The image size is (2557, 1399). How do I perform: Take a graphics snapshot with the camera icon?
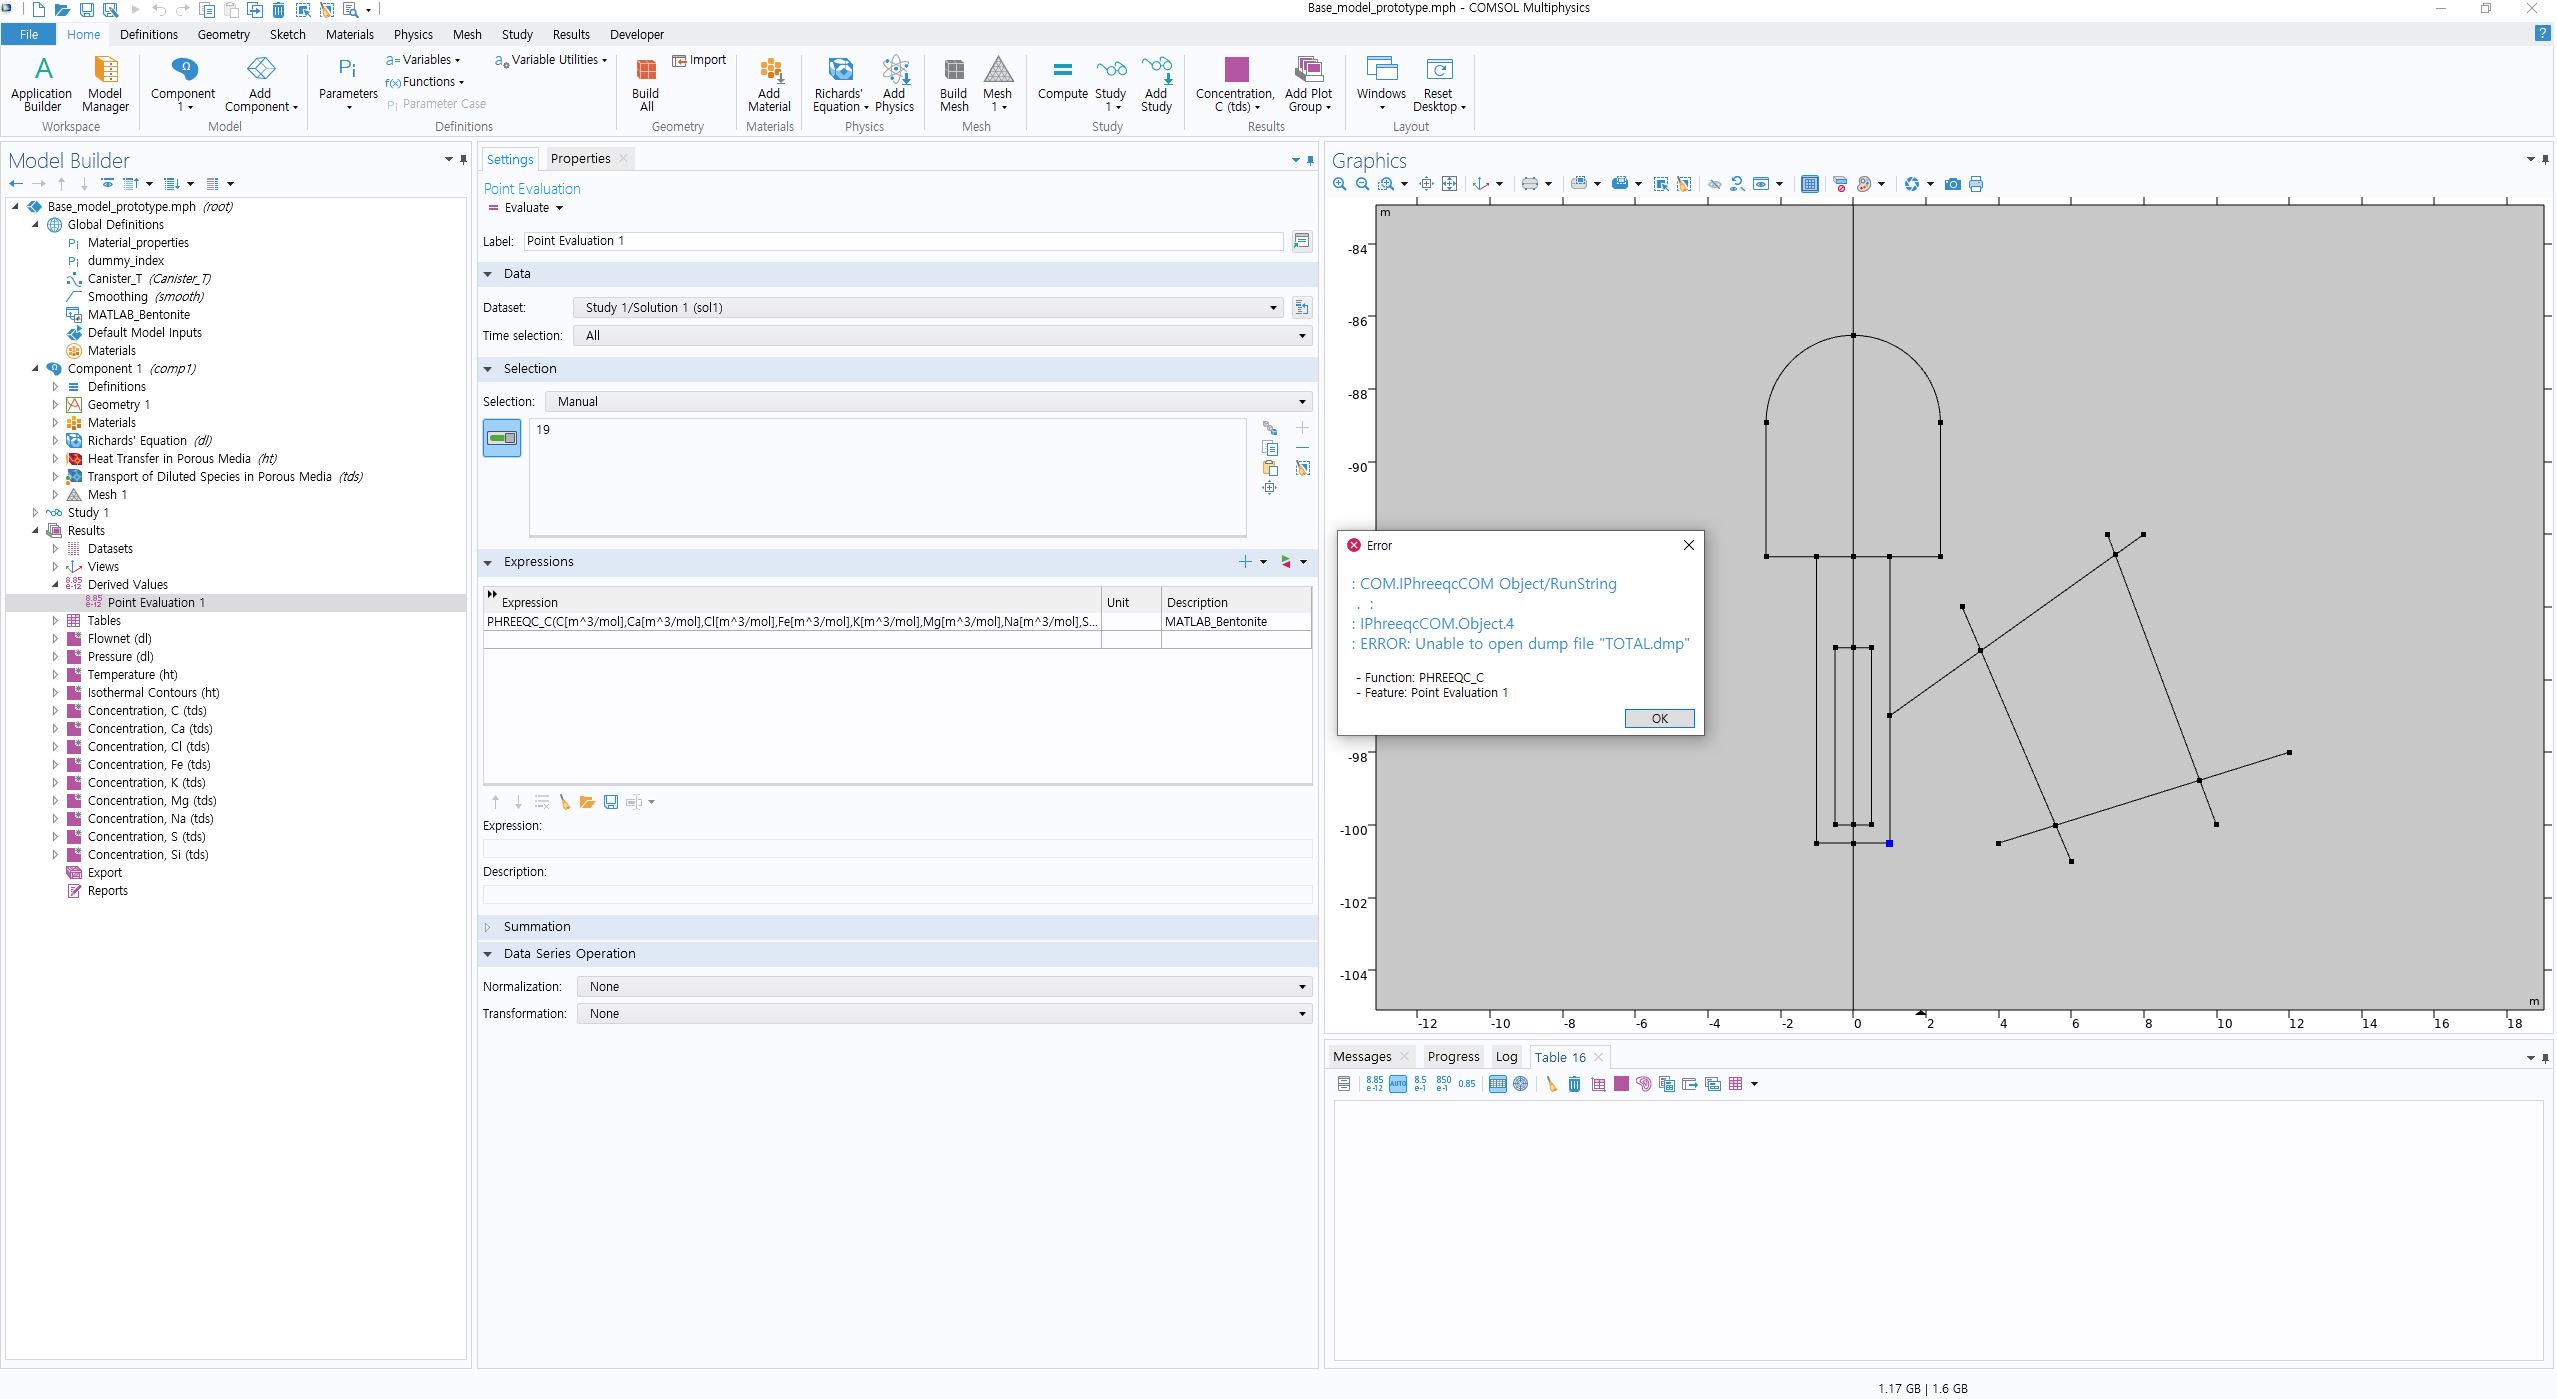coord(1952,184)
